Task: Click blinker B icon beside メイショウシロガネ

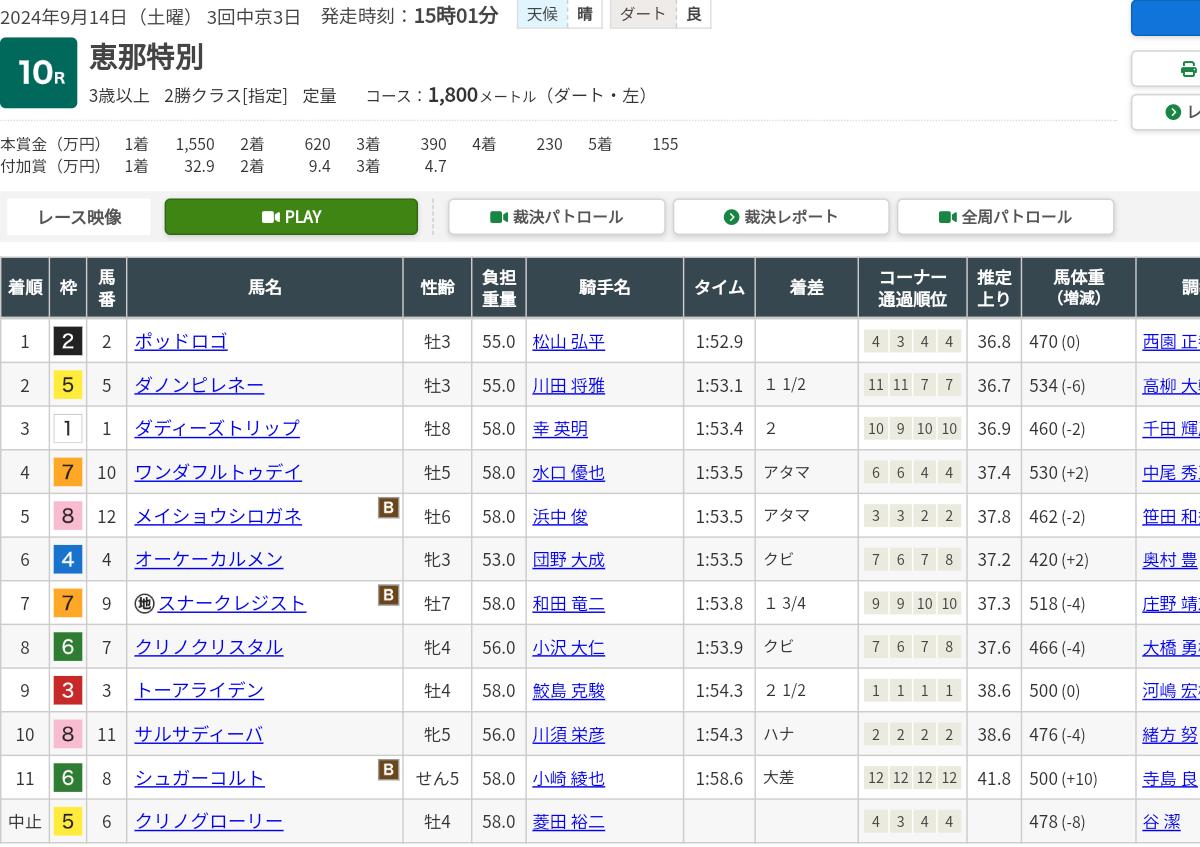Action: 388,508
